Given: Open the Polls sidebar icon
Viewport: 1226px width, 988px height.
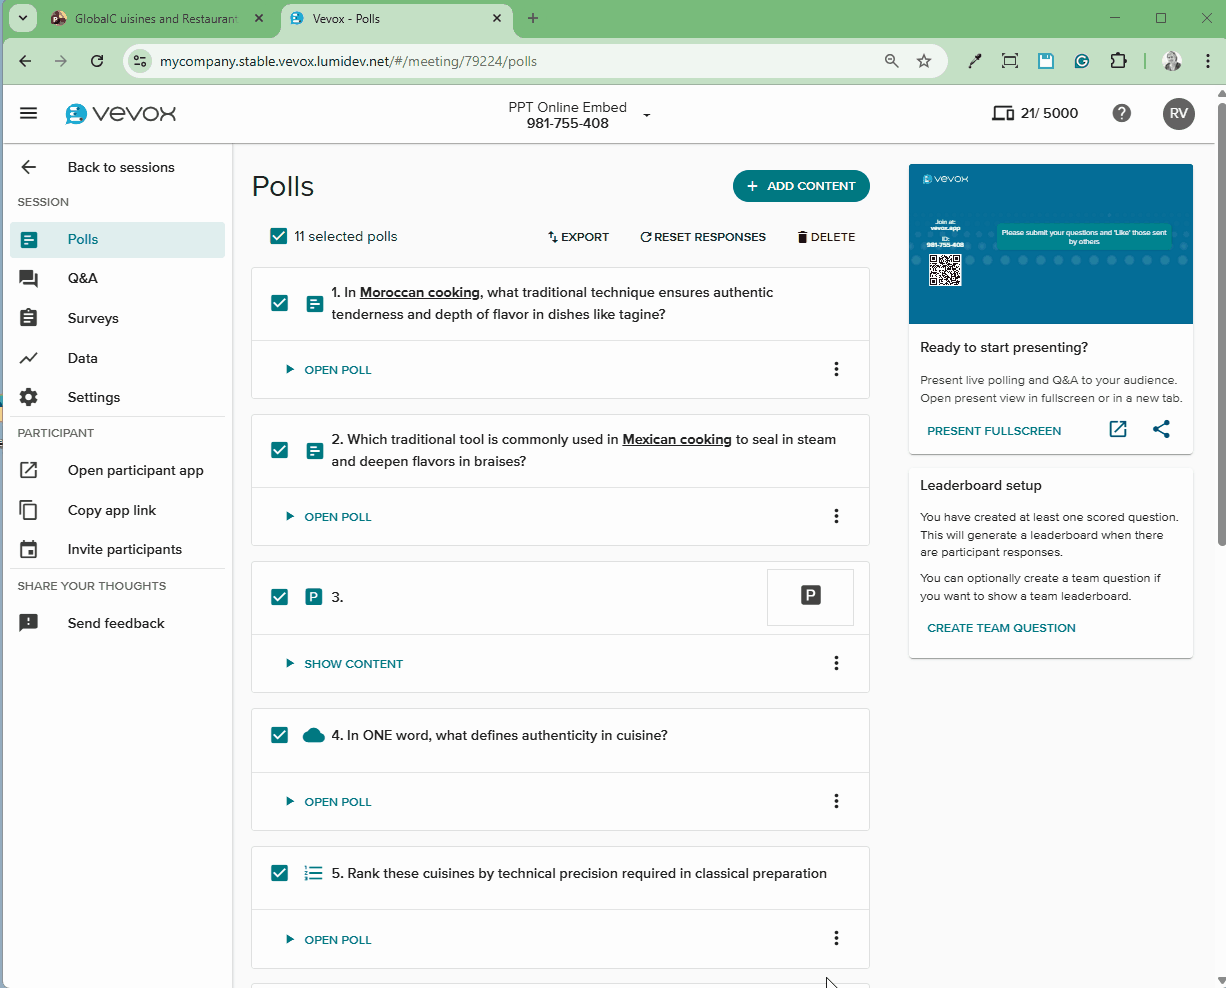Looking at the screenshot, I should (29, 239).
